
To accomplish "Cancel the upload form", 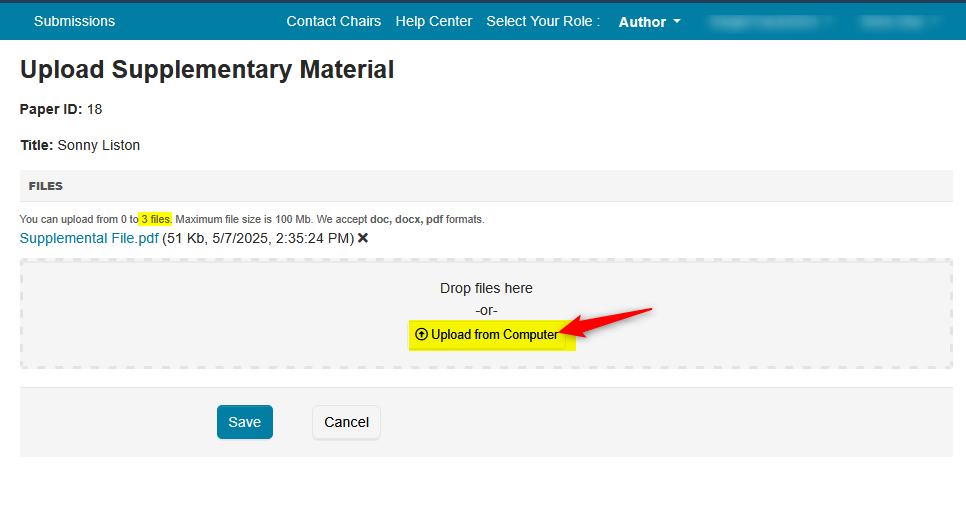I will click(x=347, y=422).
